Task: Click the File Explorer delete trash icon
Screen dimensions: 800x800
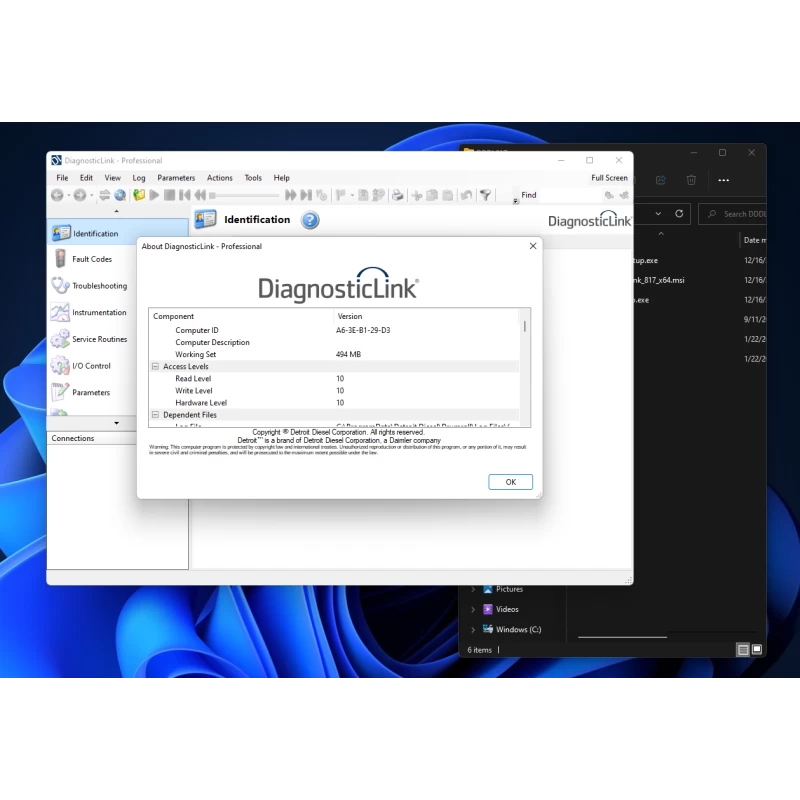Action: [x=691, y=180]
